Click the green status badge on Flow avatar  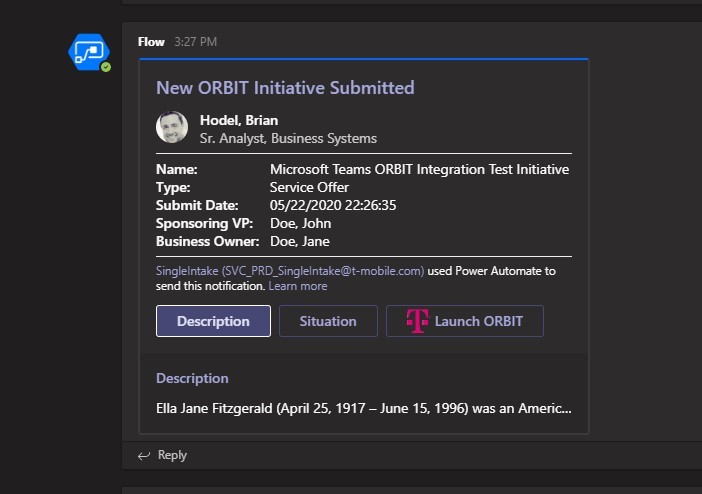tap(105, 67)
